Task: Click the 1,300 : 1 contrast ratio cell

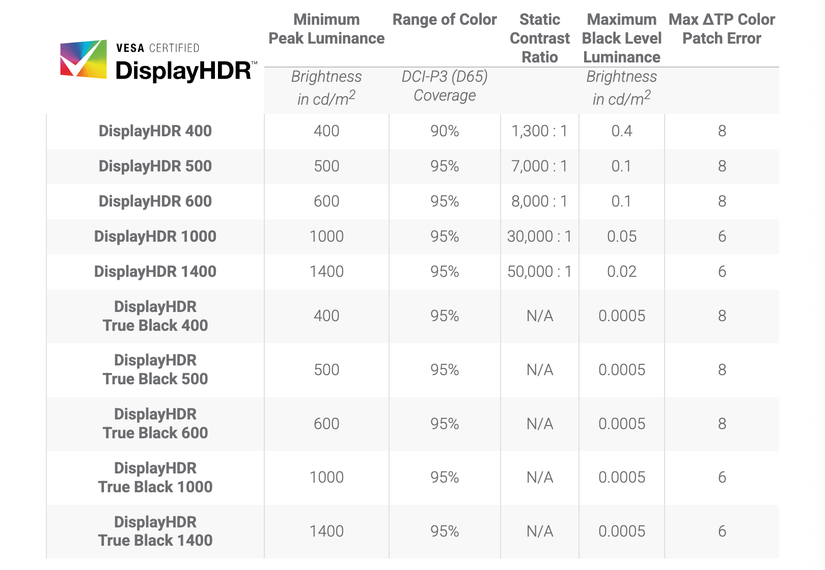Action: pyautogui.click(x=540, y=131)
